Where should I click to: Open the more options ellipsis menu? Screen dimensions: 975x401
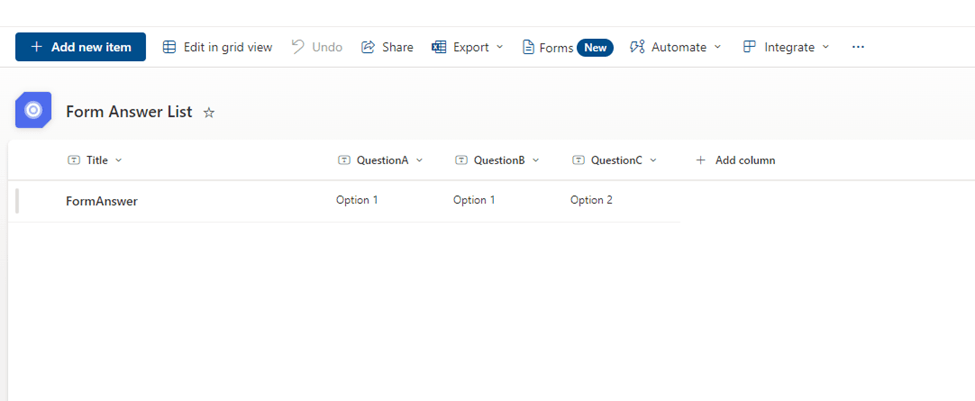(x=858, y=47)
